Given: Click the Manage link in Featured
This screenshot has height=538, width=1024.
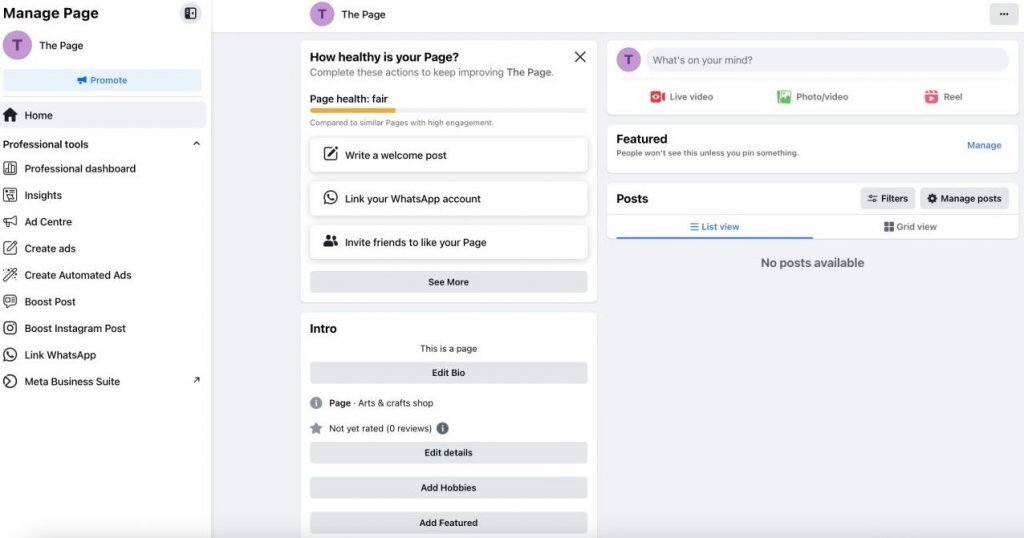Looking at the screenshot, I should 984,146.
